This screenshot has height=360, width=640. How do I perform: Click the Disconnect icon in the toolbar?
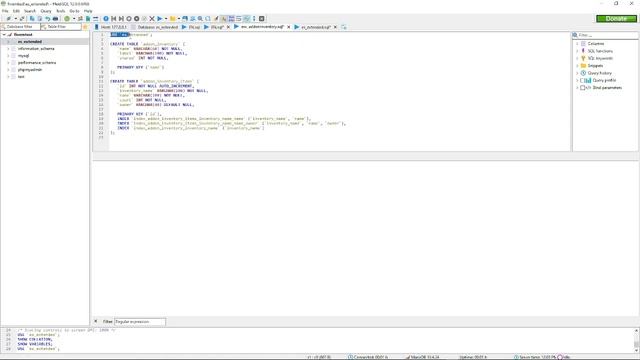click(x=22, y=19)
